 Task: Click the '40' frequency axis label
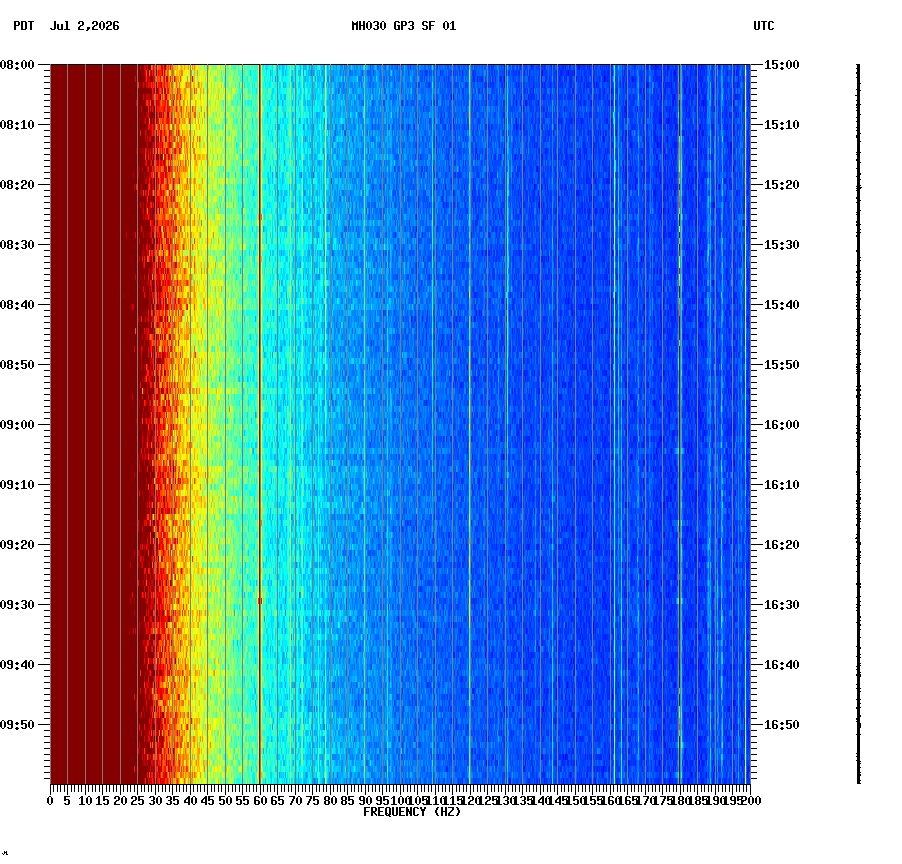tap(190, 801)
